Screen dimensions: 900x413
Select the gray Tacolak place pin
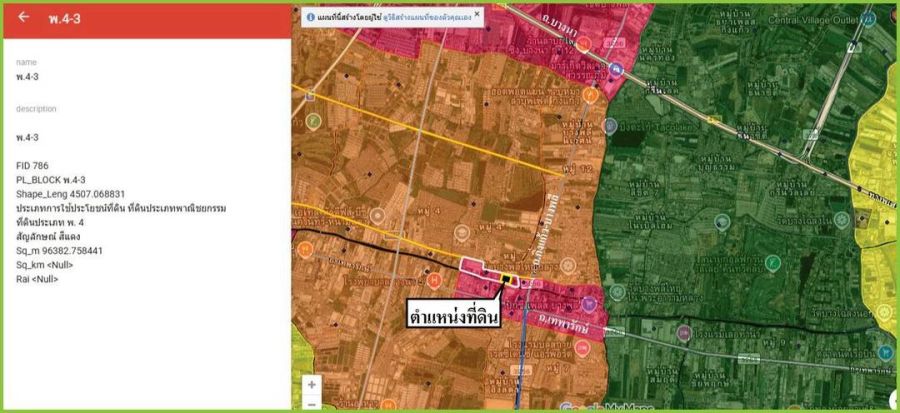click(610, 125)
